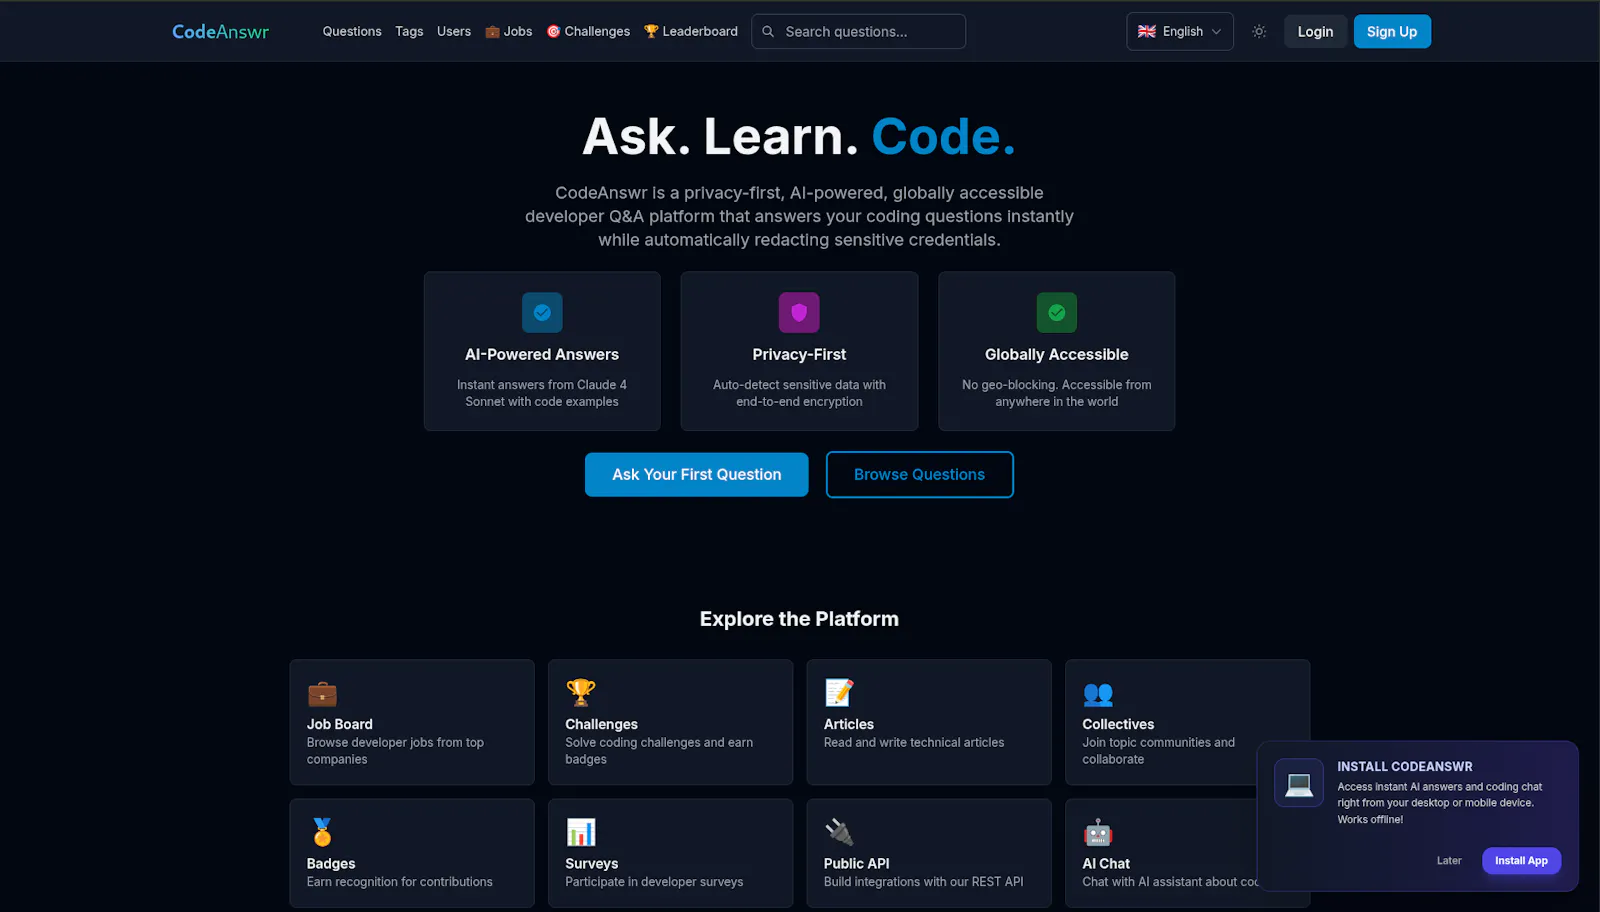
Task: Click the purple Privacy-First shield icon
Action: [x=799, y=312]
